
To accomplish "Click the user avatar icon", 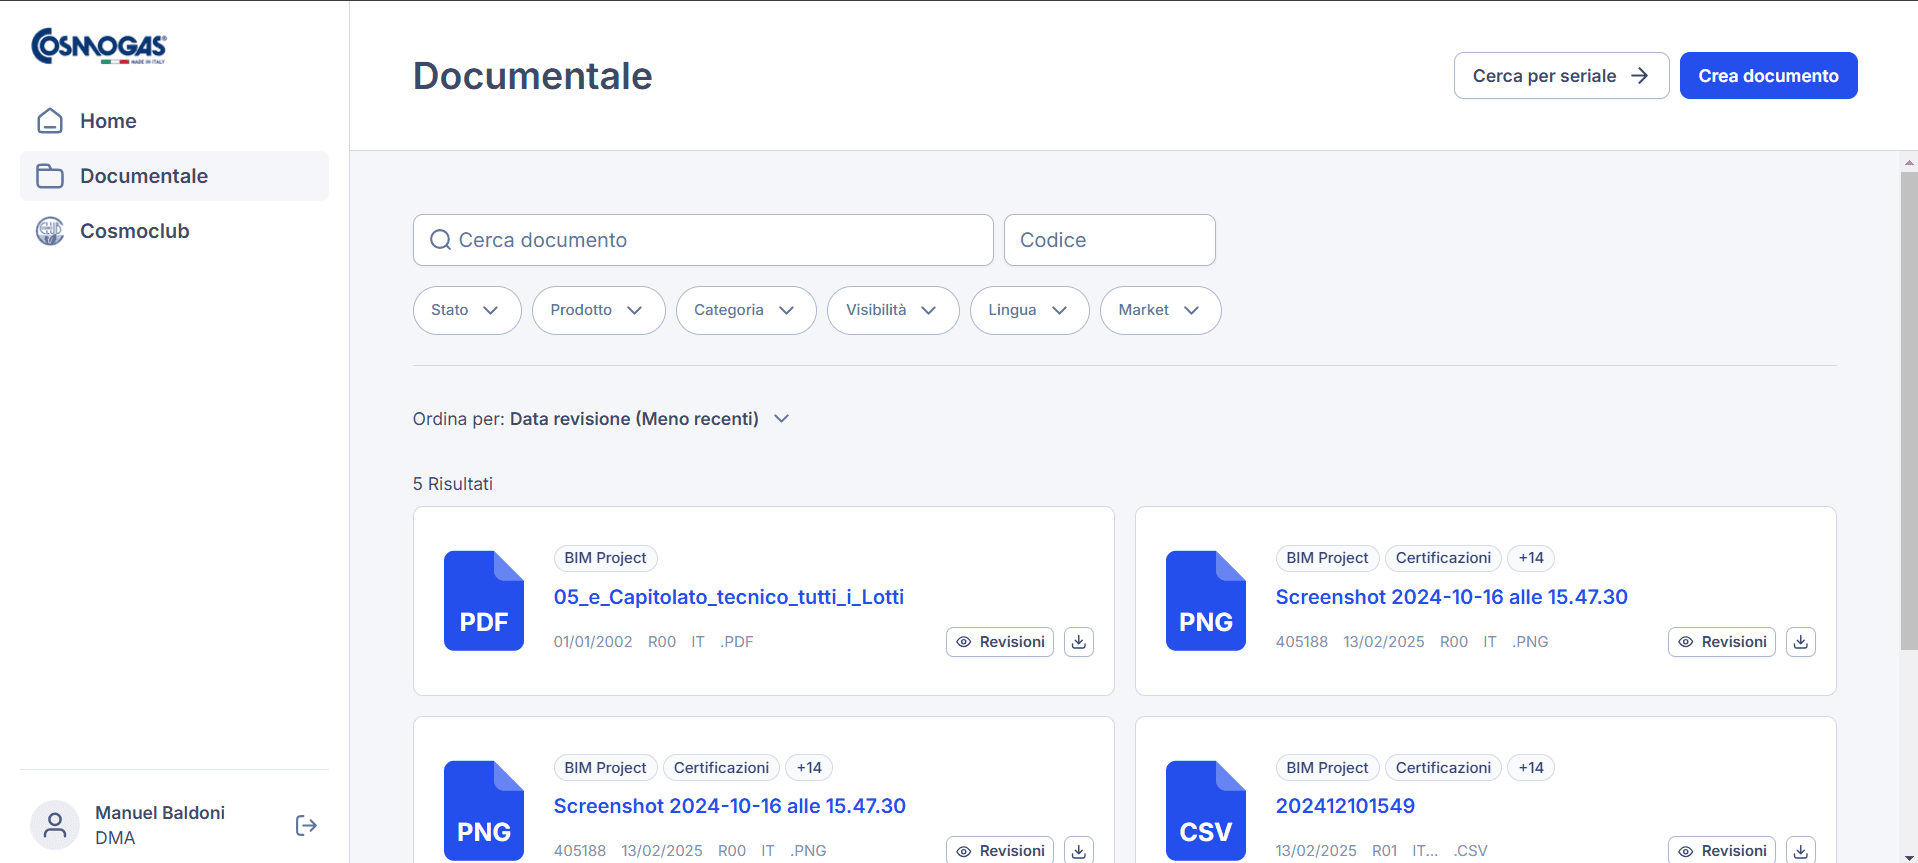I will pos(55,825).
